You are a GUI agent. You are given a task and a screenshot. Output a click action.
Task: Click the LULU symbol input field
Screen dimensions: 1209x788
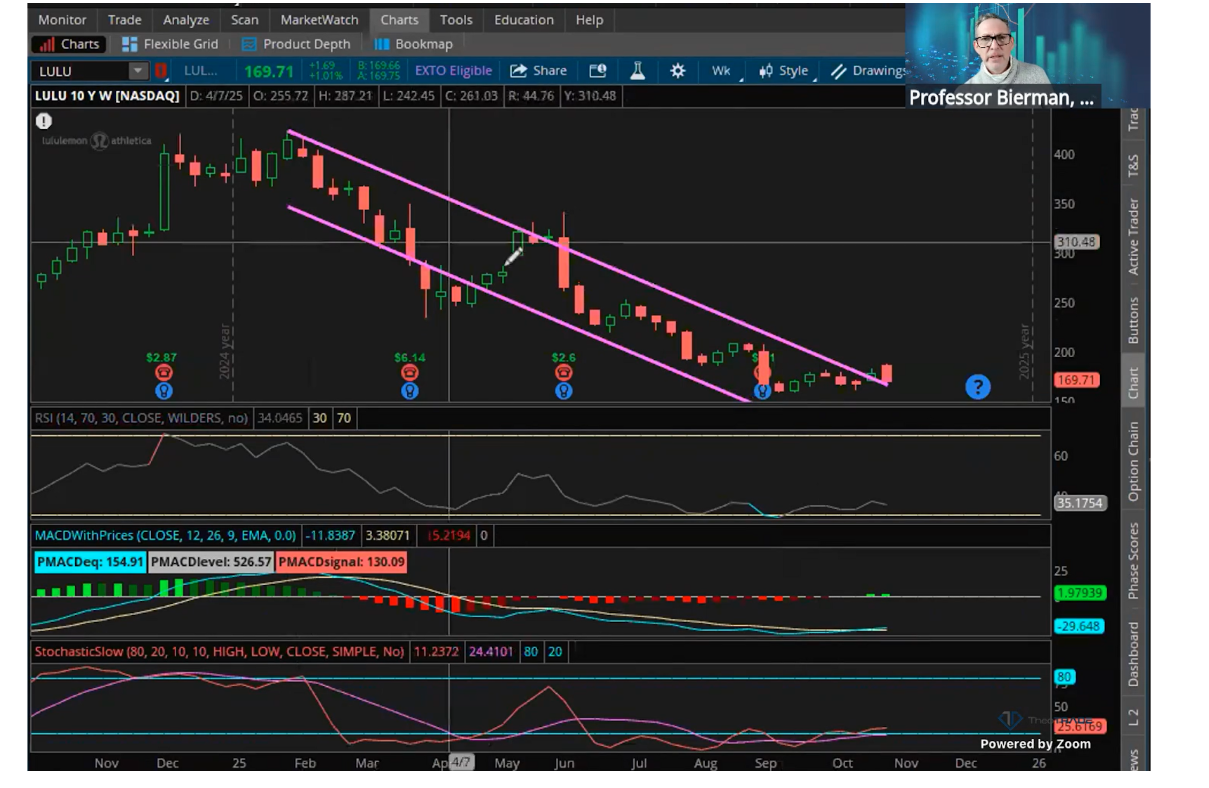pos(80,71)
